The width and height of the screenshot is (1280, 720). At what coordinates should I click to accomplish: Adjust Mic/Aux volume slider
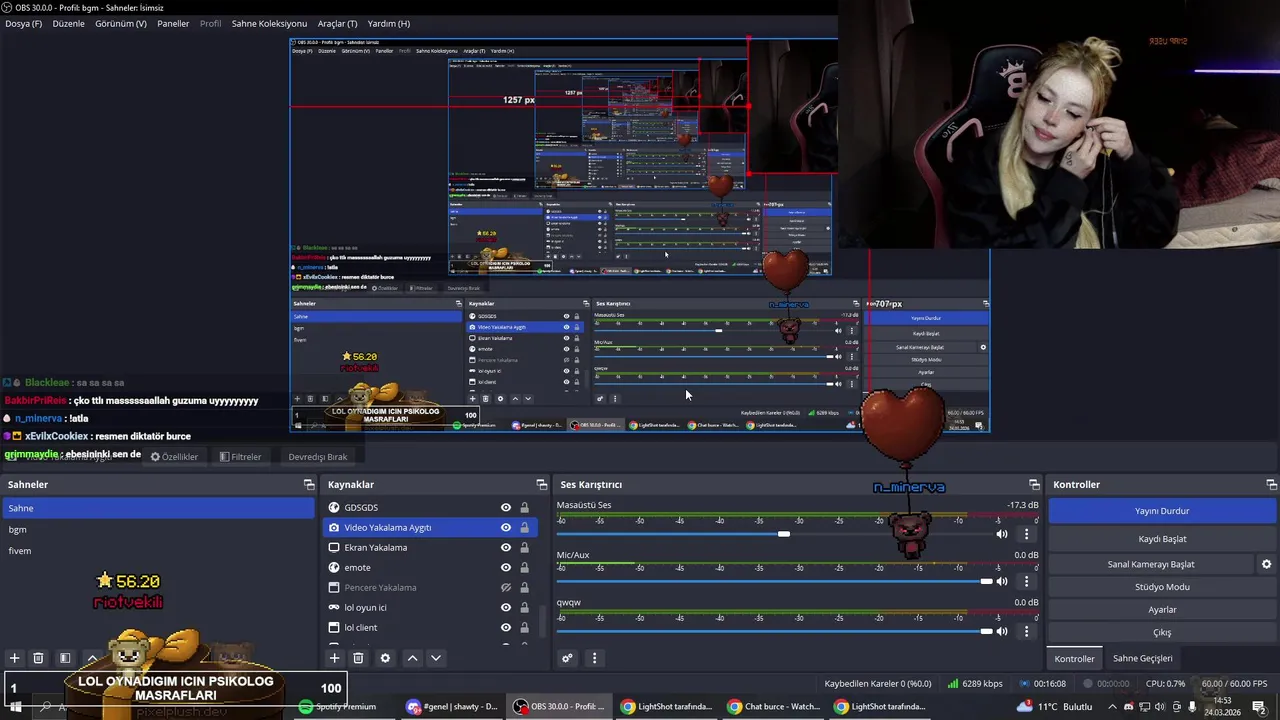click(x=987, y=581)
